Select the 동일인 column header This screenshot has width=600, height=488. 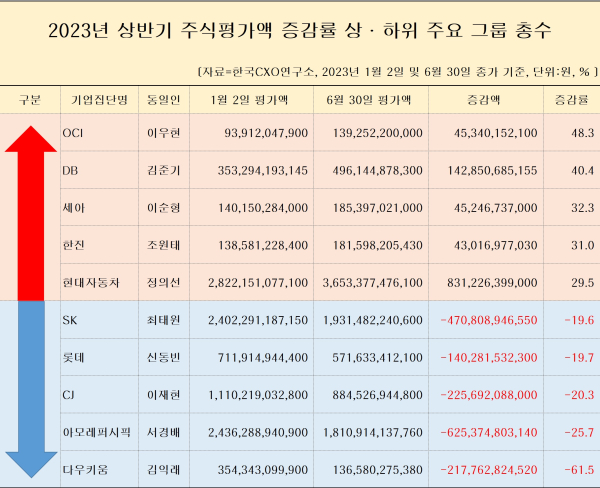pos(163,100)
